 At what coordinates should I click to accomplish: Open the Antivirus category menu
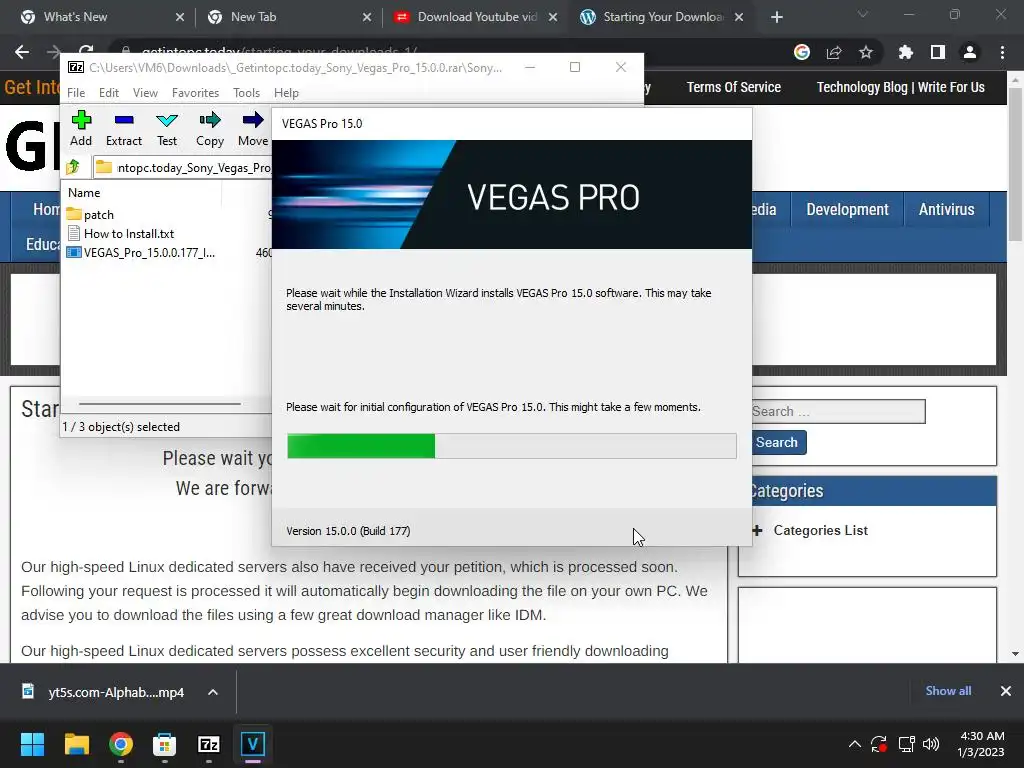(946, 209)
